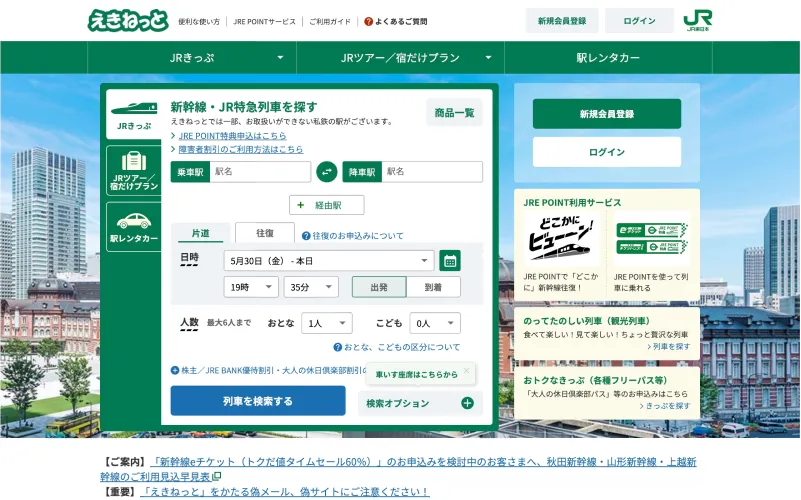Image resolution: width=801 pixels, height=500 pixels.
Task: Expand the JRきっぷ navigation menu
Action: pyautogui.click(x=192, y=58)
